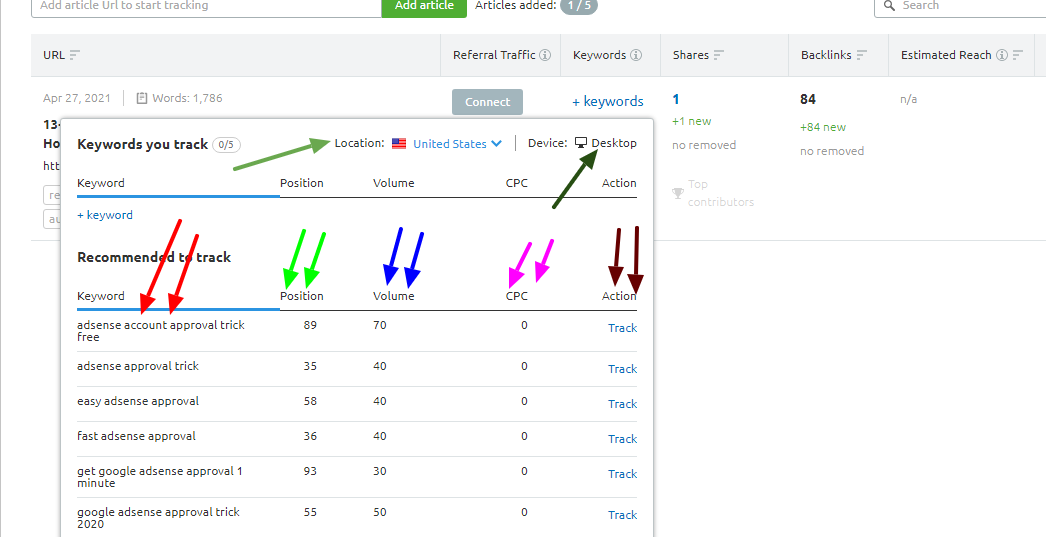Click the Recommended Volume column header

[394, 296]
